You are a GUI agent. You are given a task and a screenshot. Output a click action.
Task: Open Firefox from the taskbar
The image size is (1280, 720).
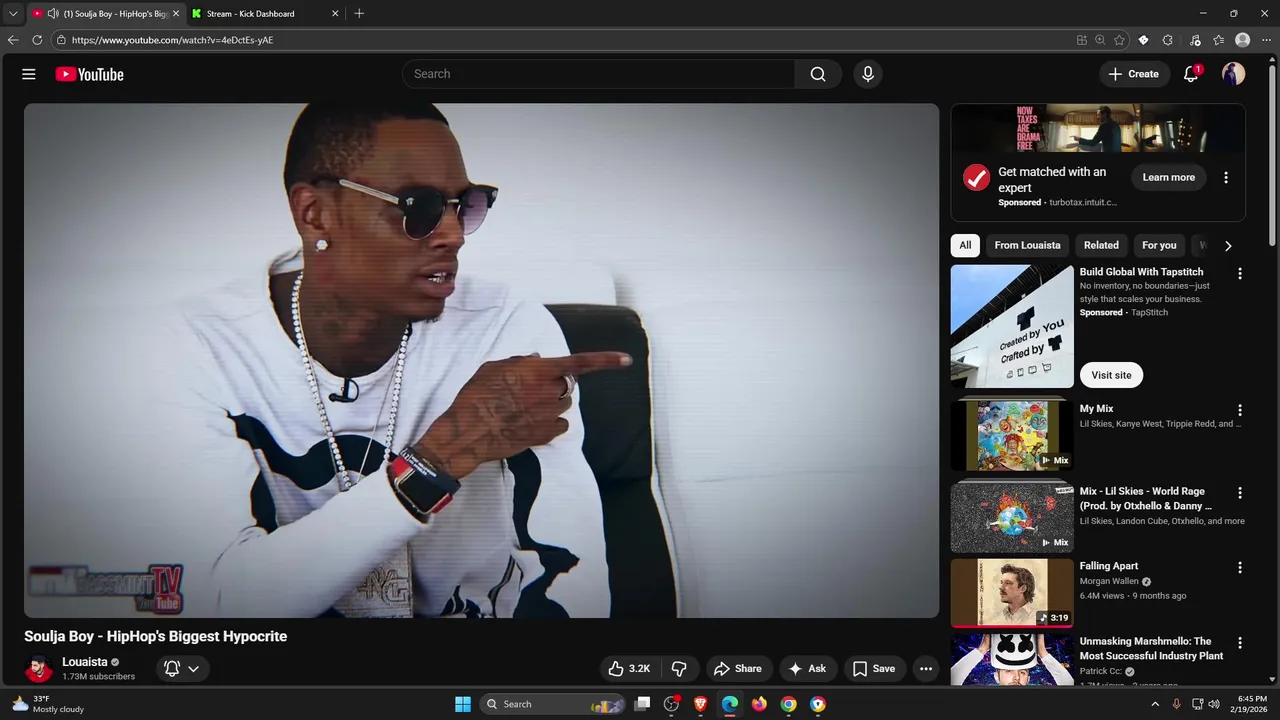[759, 704]
